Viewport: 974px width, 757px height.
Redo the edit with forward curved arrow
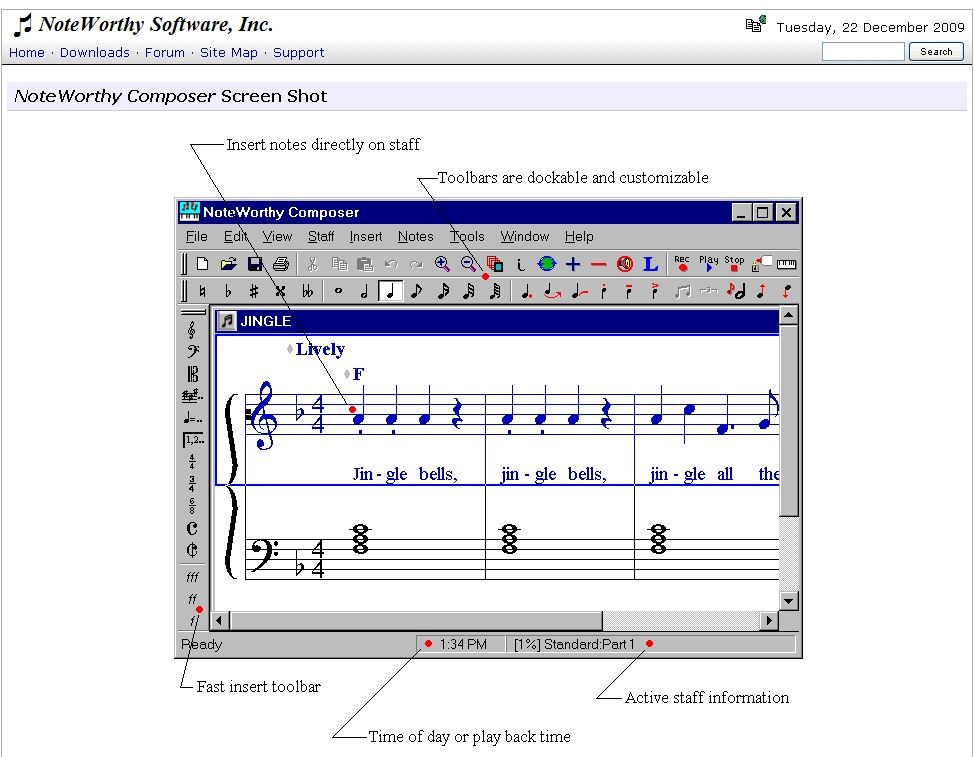click(x=416, y=264)
